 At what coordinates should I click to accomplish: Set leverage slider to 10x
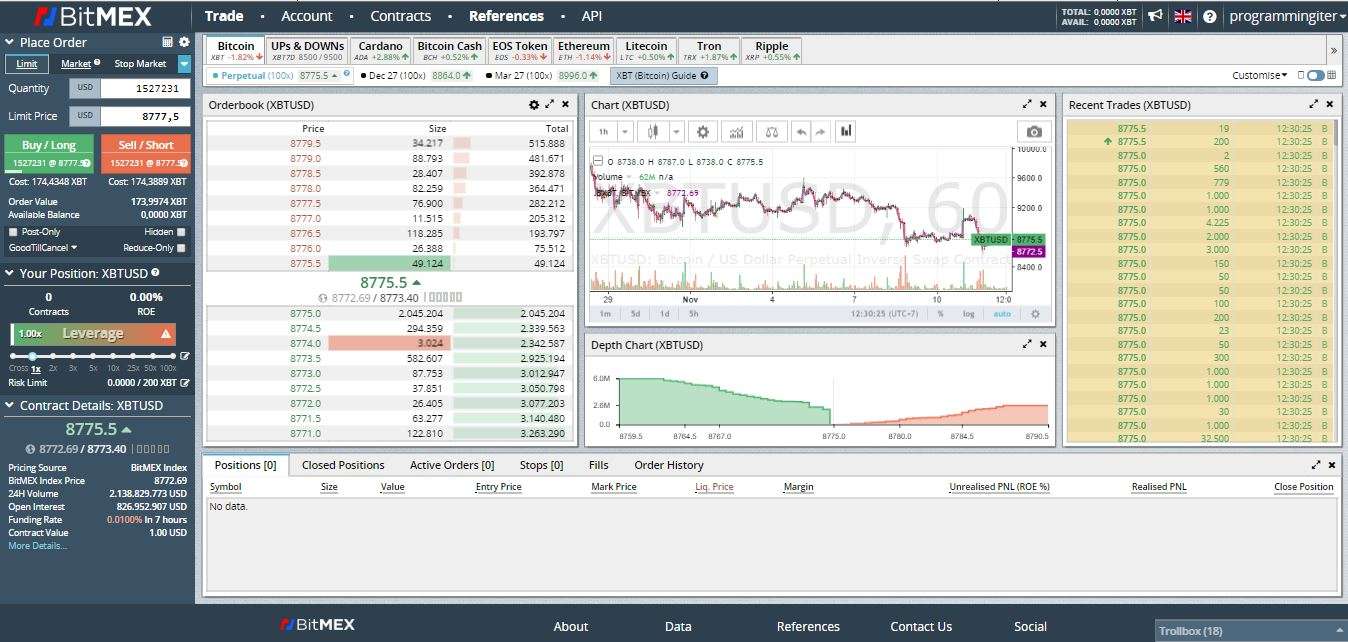coord(114,357)
